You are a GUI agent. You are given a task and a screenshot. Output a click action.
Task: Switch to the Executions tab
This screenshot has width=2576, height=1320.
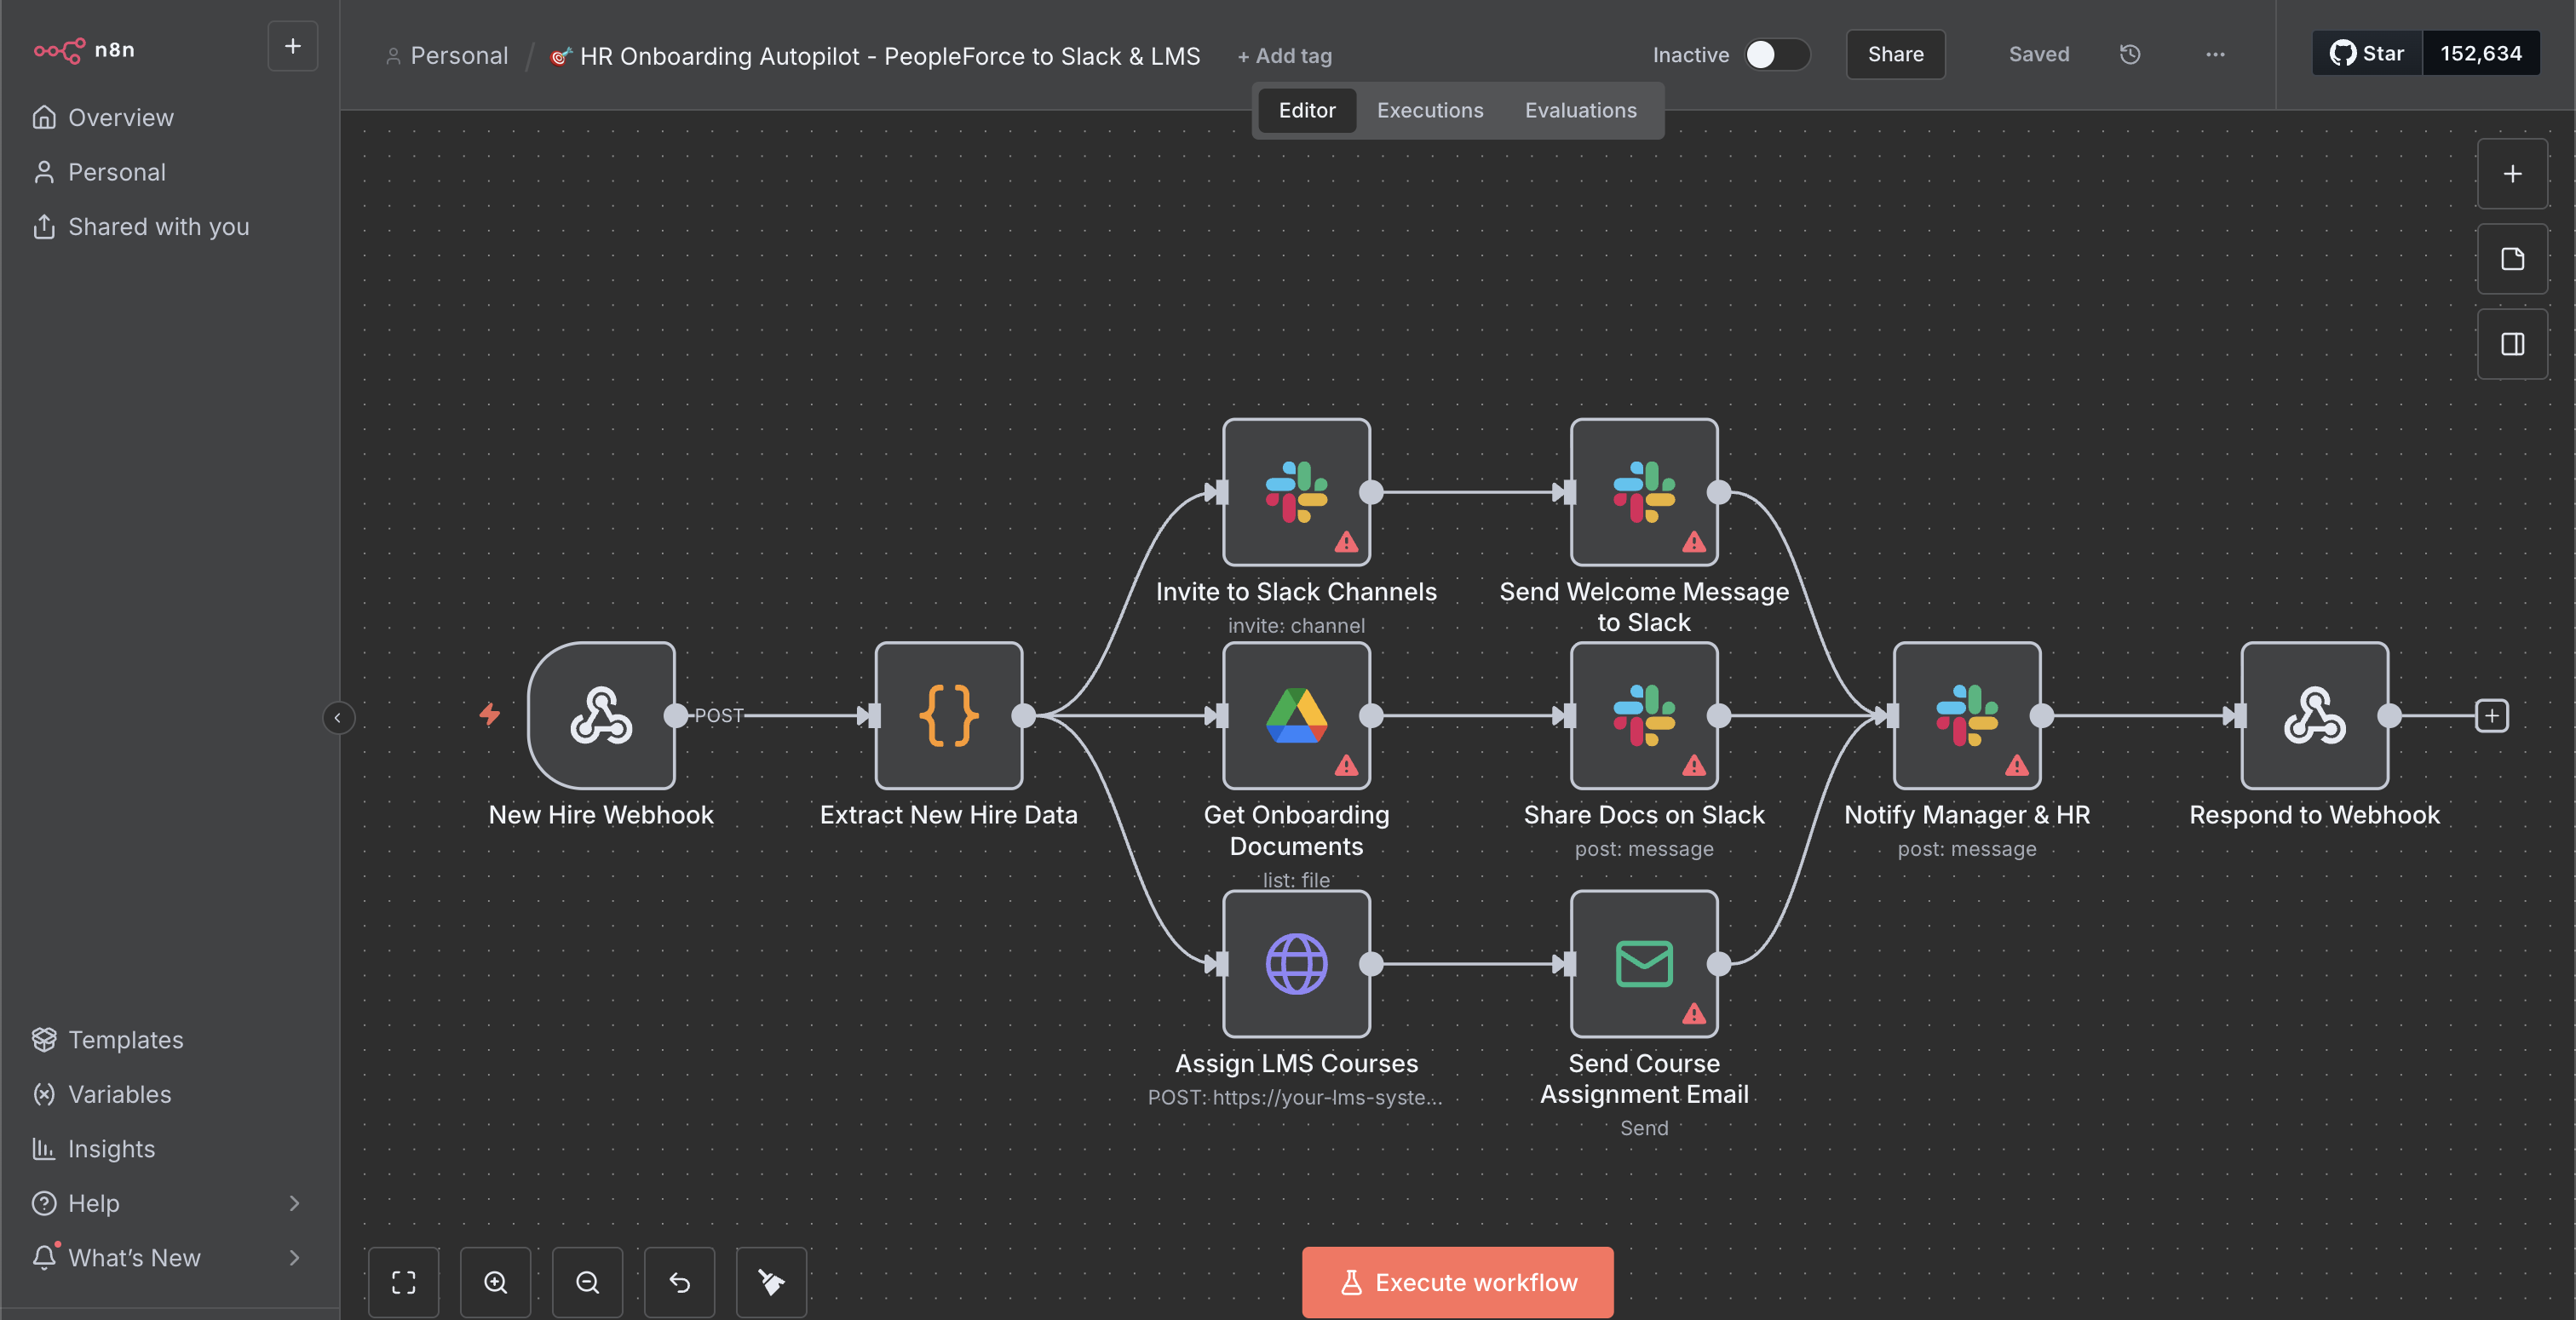1429,110
